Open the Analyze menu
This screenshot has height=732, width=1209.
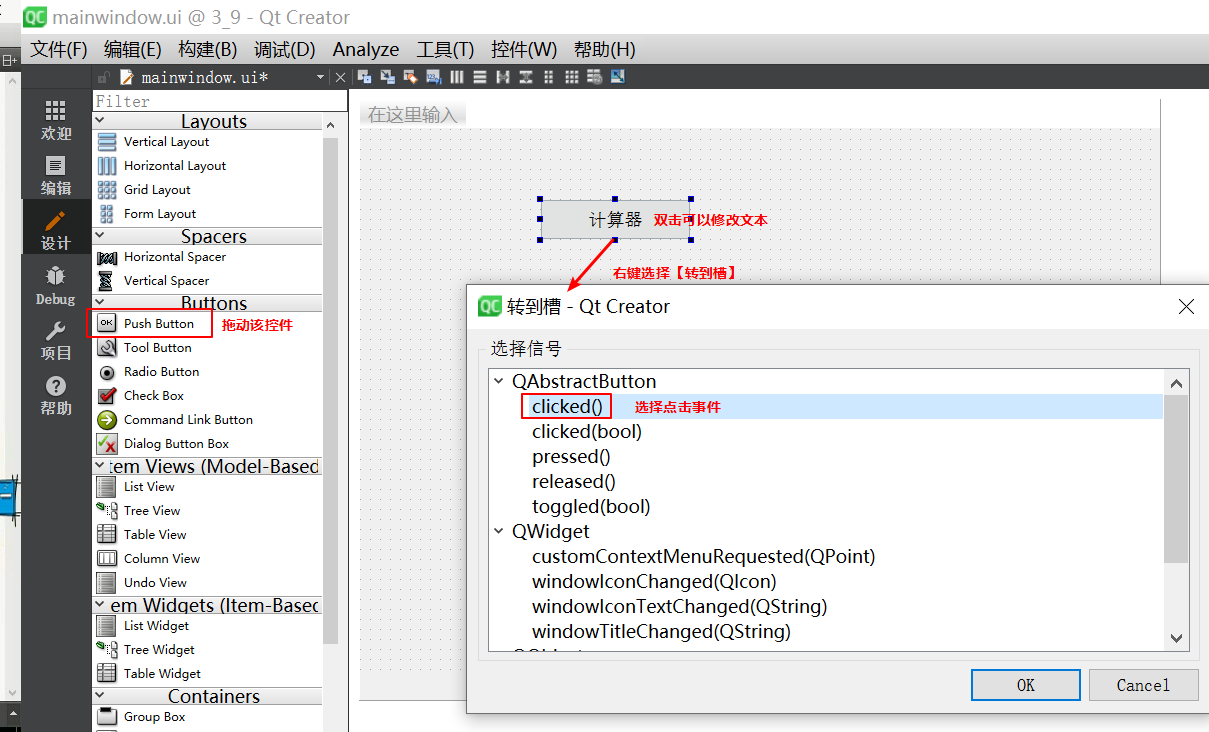tap(366, 49)
